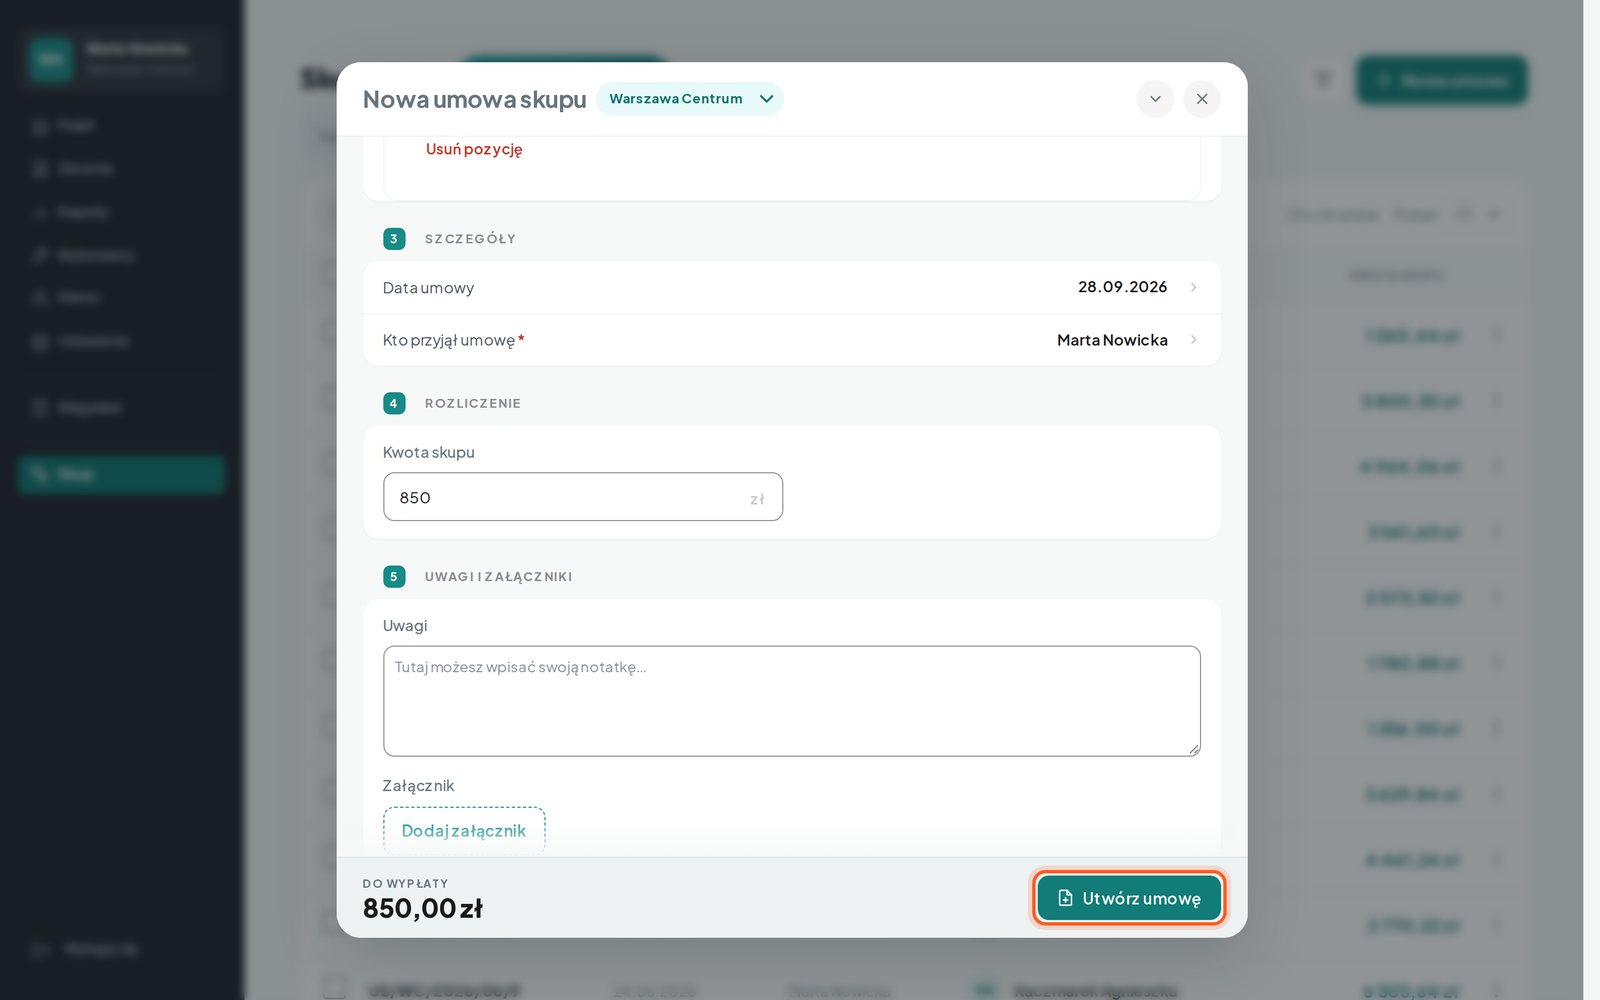
Task: Expand the Kto przyjął umowę chevron
Action: 1194,340
